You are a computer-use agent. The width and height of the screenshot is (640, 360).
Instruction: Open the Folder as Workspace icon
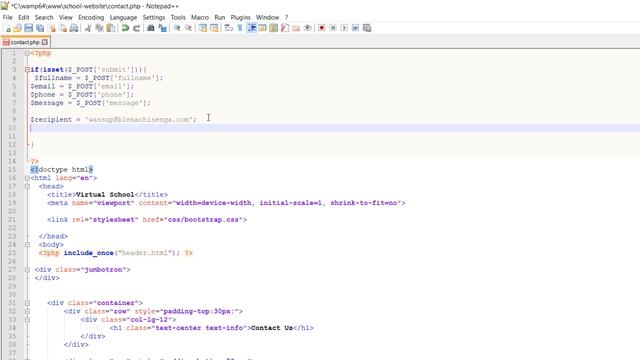(296, 28)
